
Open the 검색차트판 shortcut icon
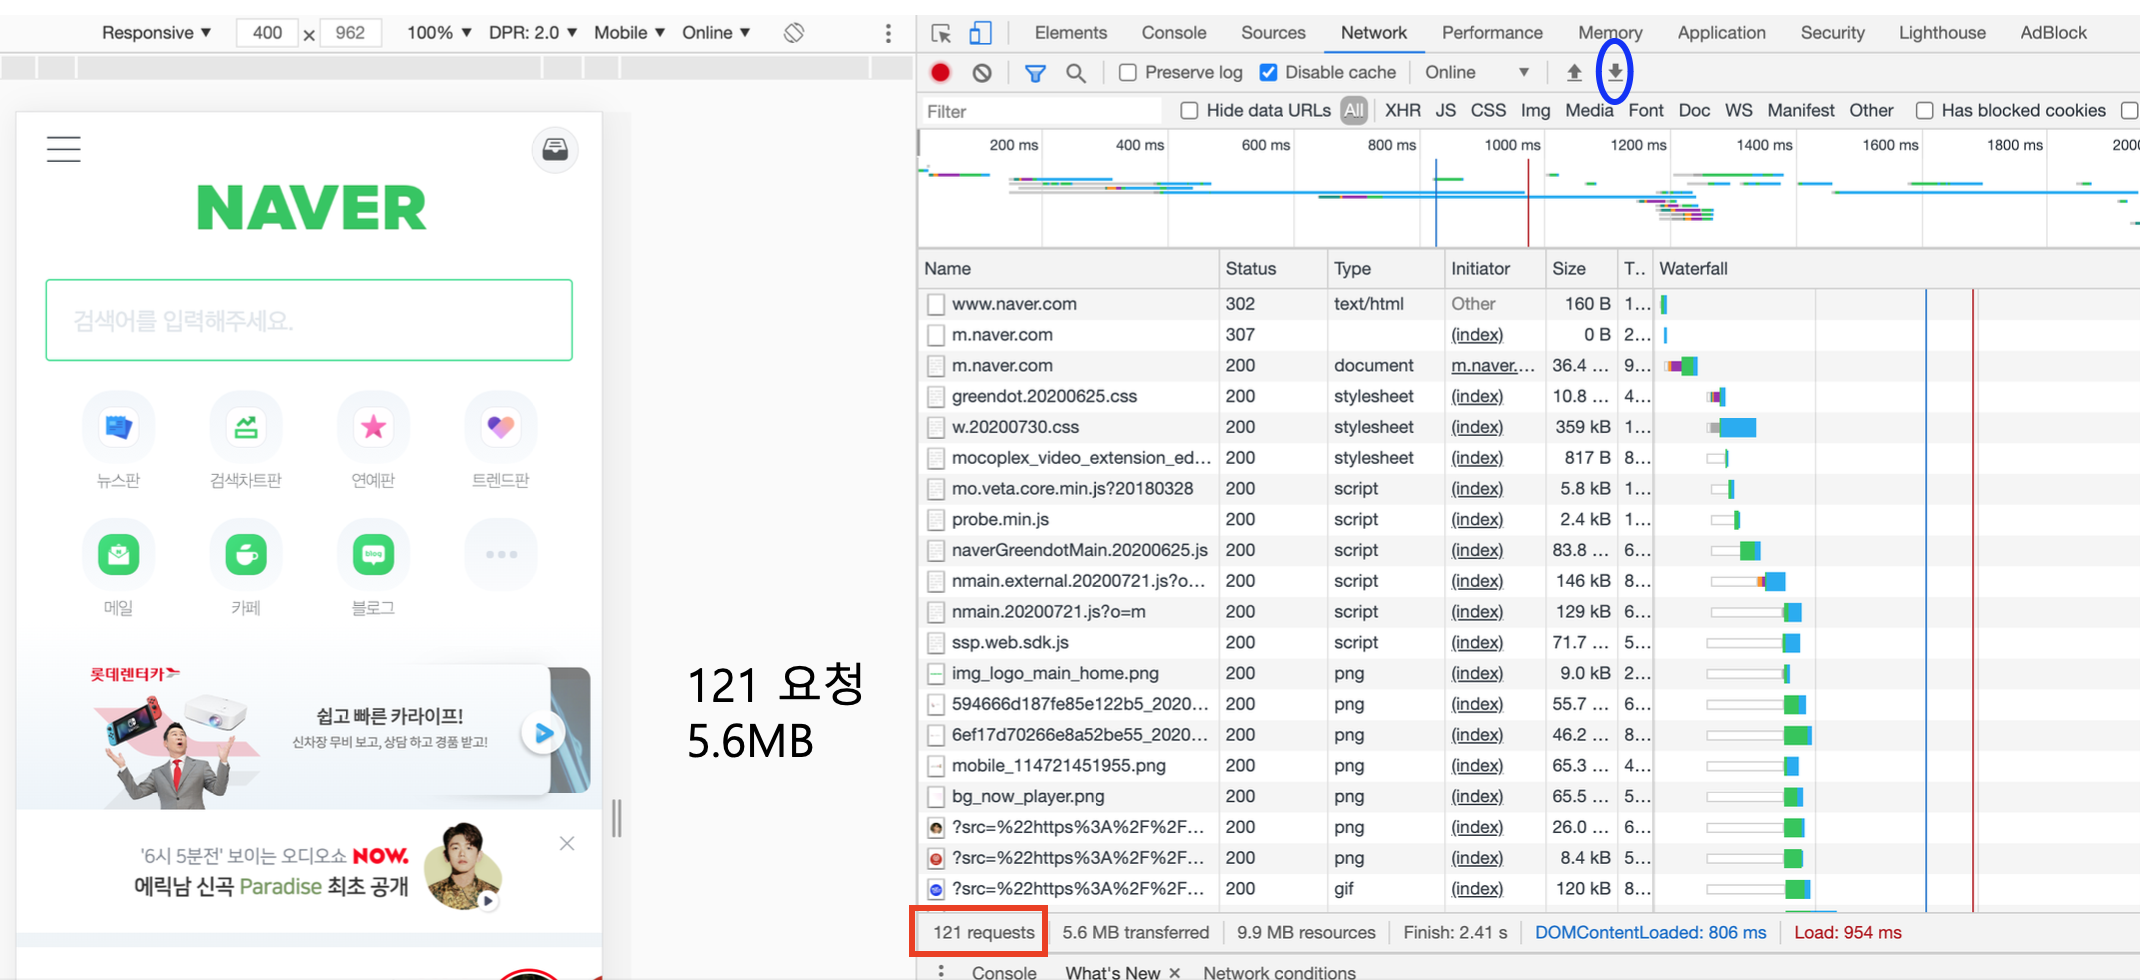tap(246, 427)
